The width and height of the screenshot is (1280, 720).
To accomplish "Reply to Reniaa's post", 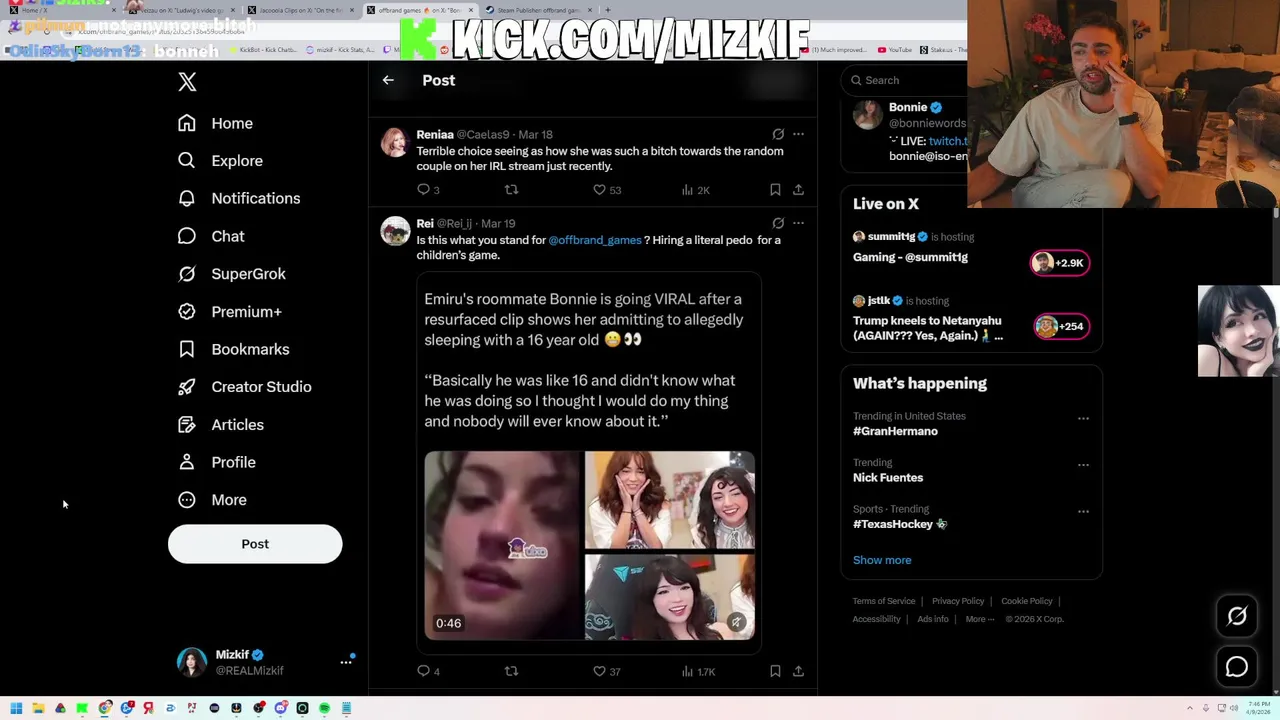I will click(x=428, y=189).
